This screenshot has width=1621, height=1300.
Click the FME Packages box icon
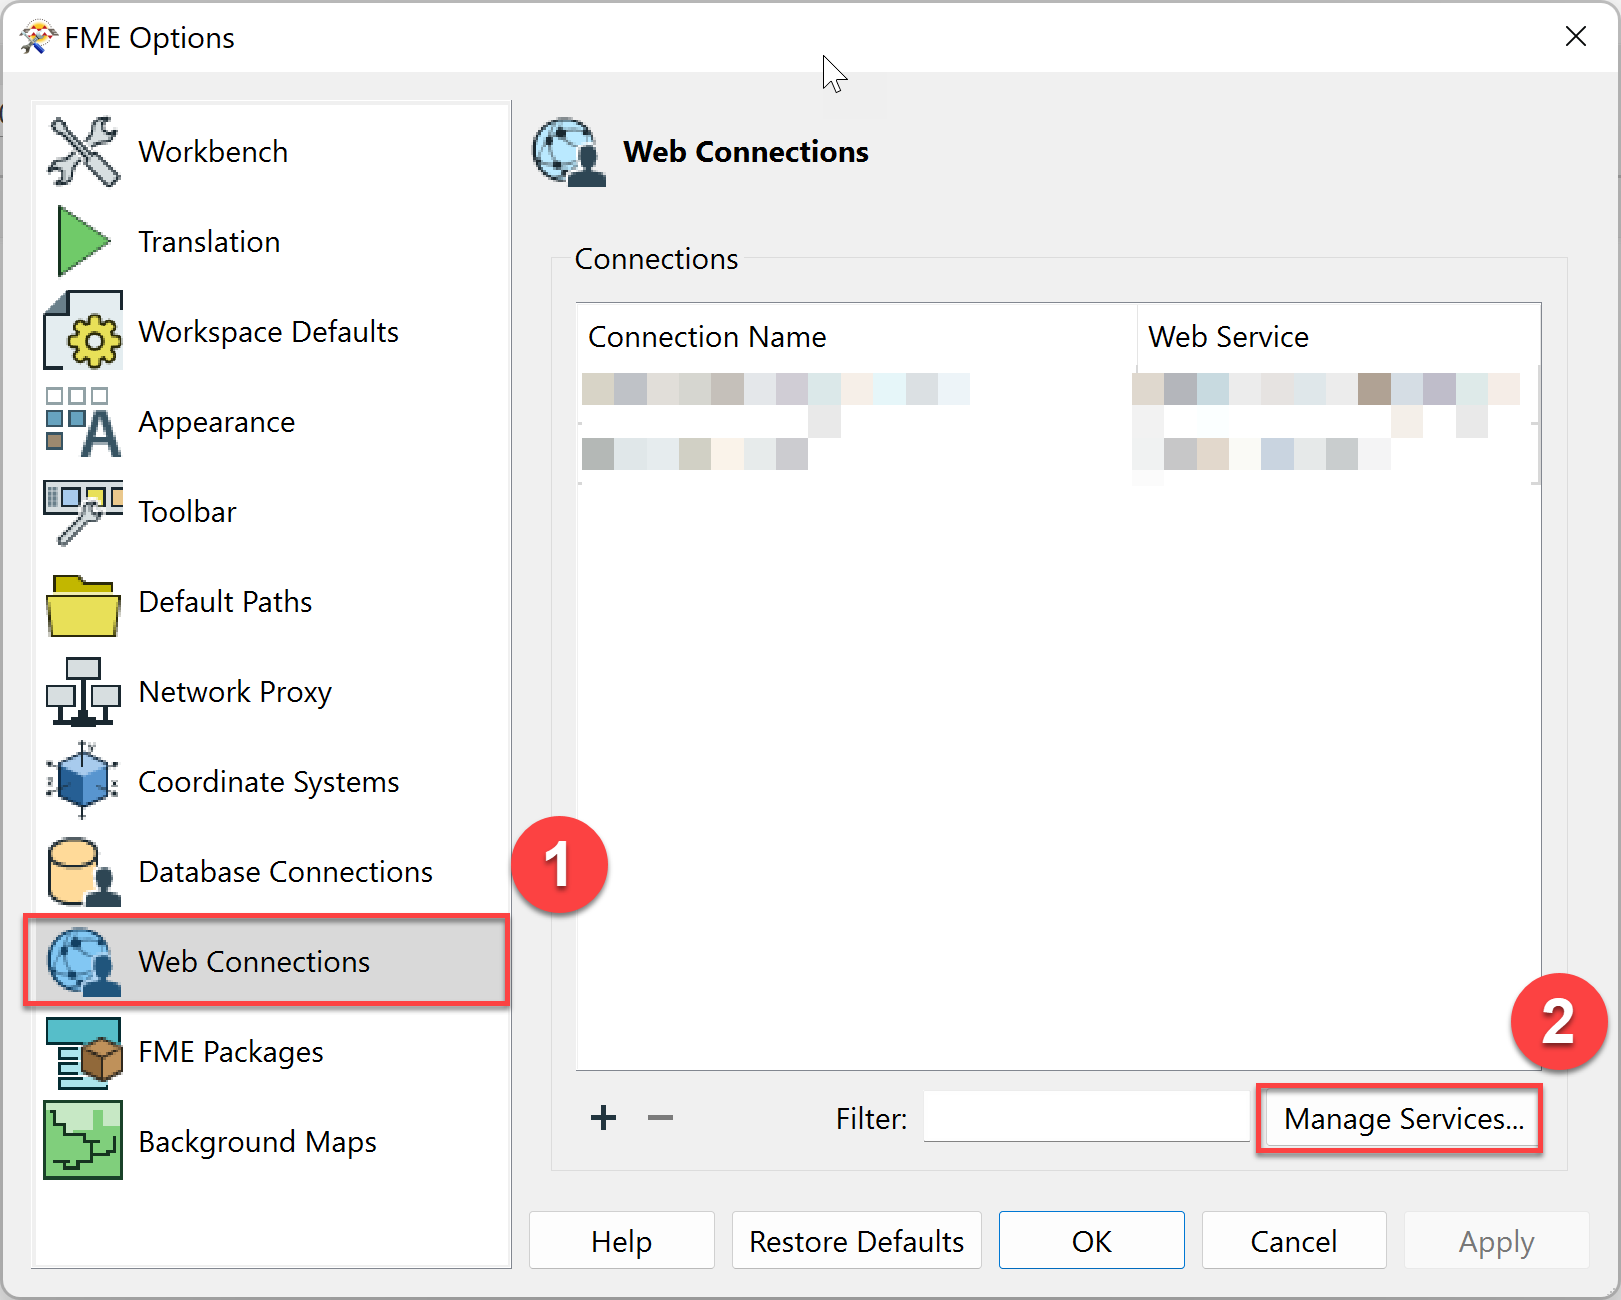click(83, 1053)
